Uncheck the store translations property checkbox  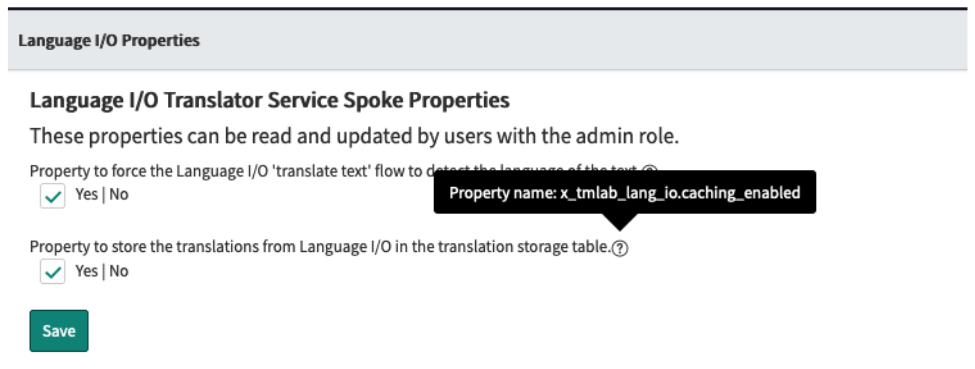[x=53, y=271]
